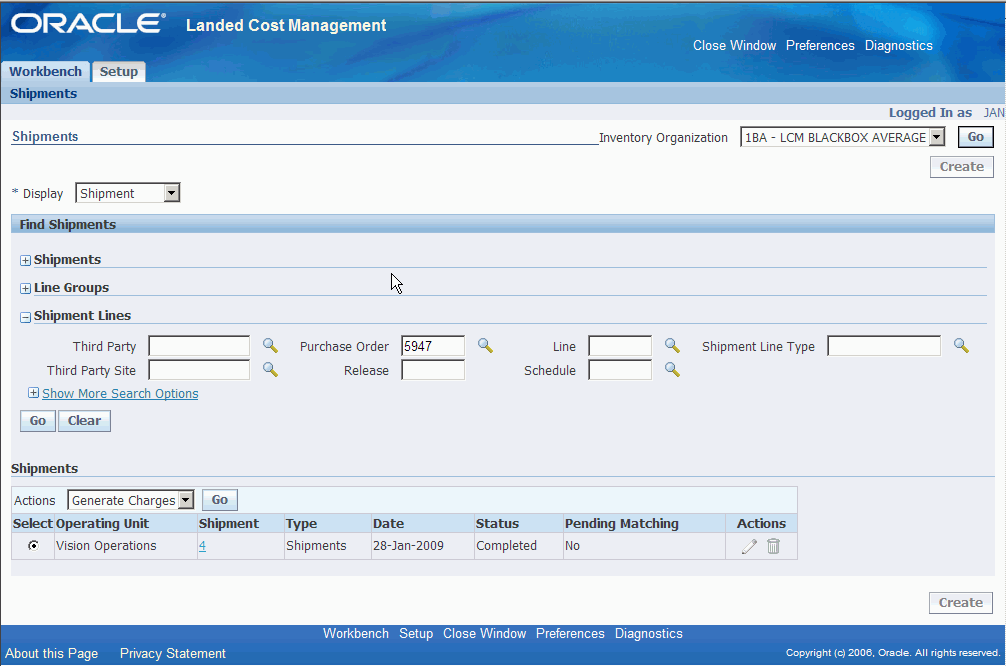Image resolution: width=1006 pixels, height=666 pixels.
Task: Switch to the Setup tab
Action: 119,71
